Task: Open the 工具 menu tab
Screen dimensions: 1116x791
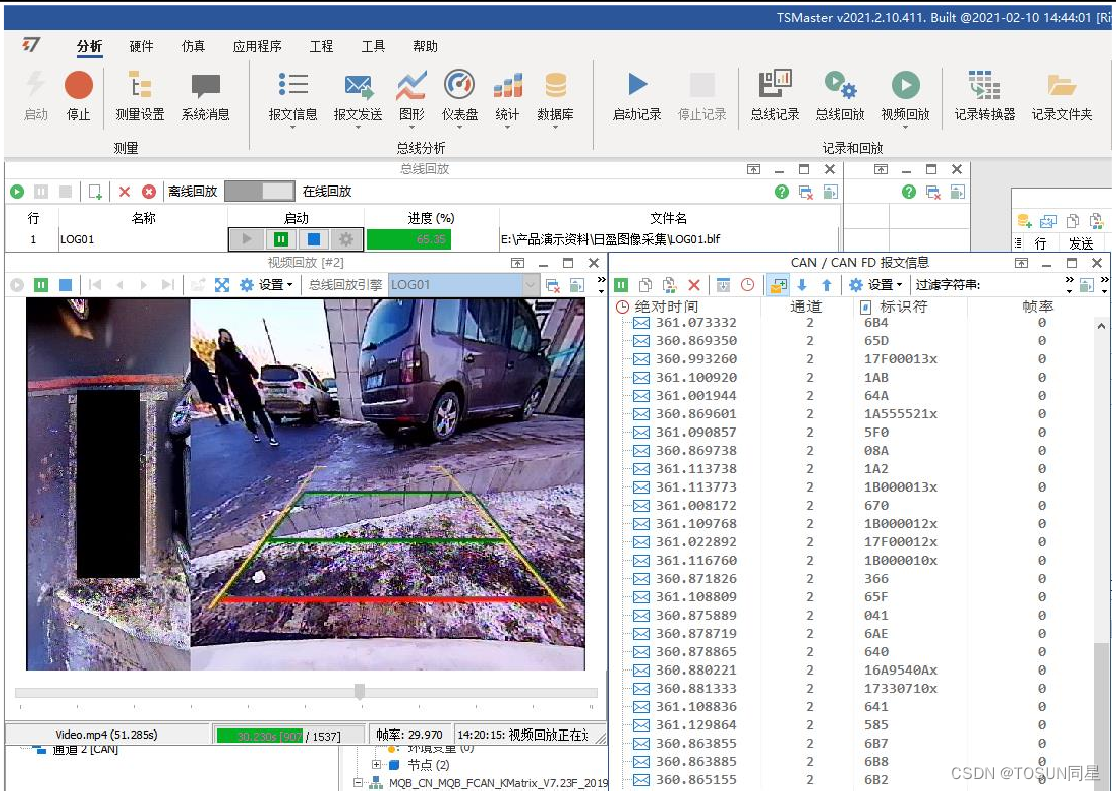Action: tap(373, 46)
